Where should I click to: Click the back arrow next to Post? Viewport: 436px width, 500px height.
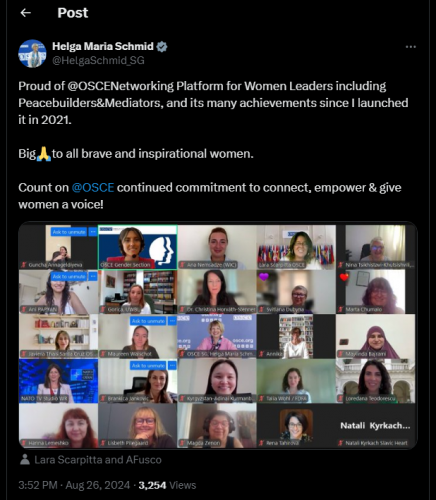pyautogui.click(x=26, y=13)
